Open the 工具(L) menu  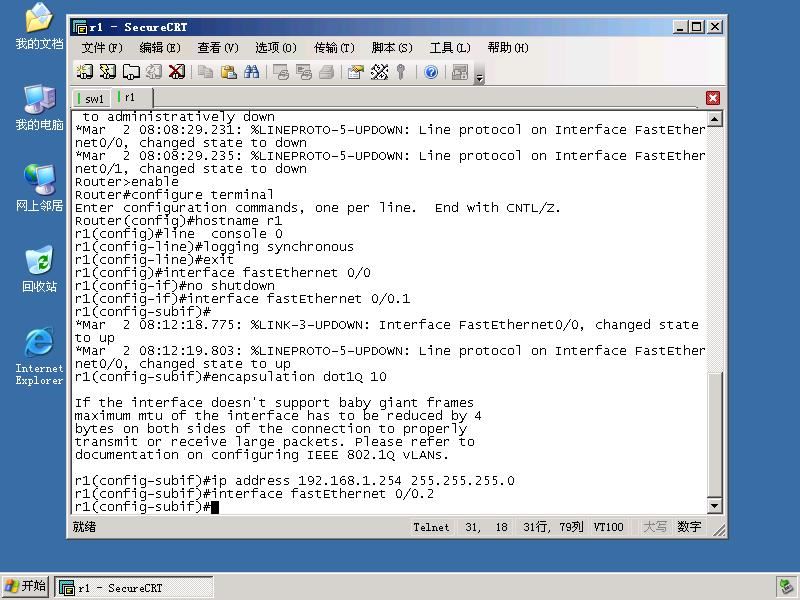[450, 48]
